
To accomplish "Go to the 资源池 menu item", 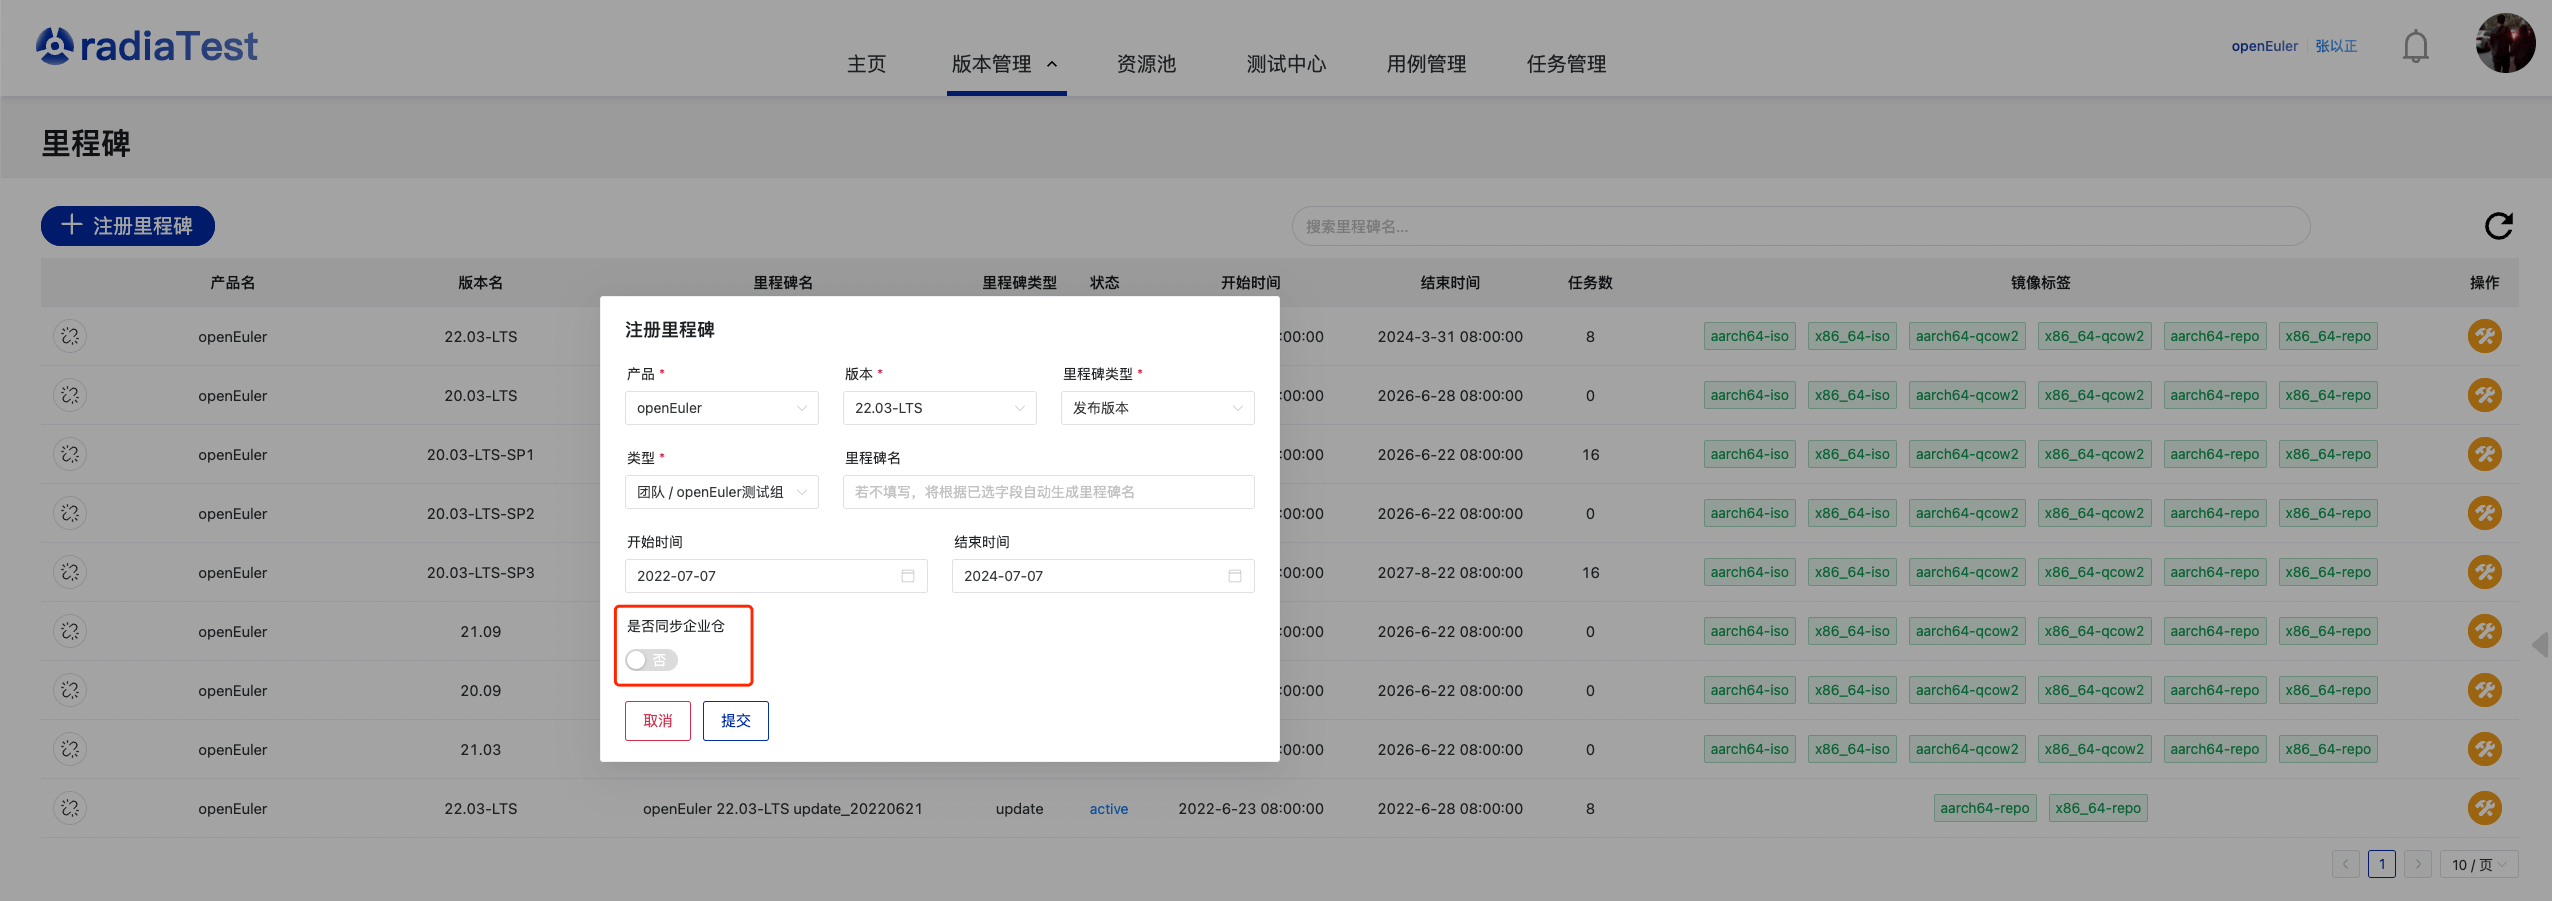I will 1146,64.
